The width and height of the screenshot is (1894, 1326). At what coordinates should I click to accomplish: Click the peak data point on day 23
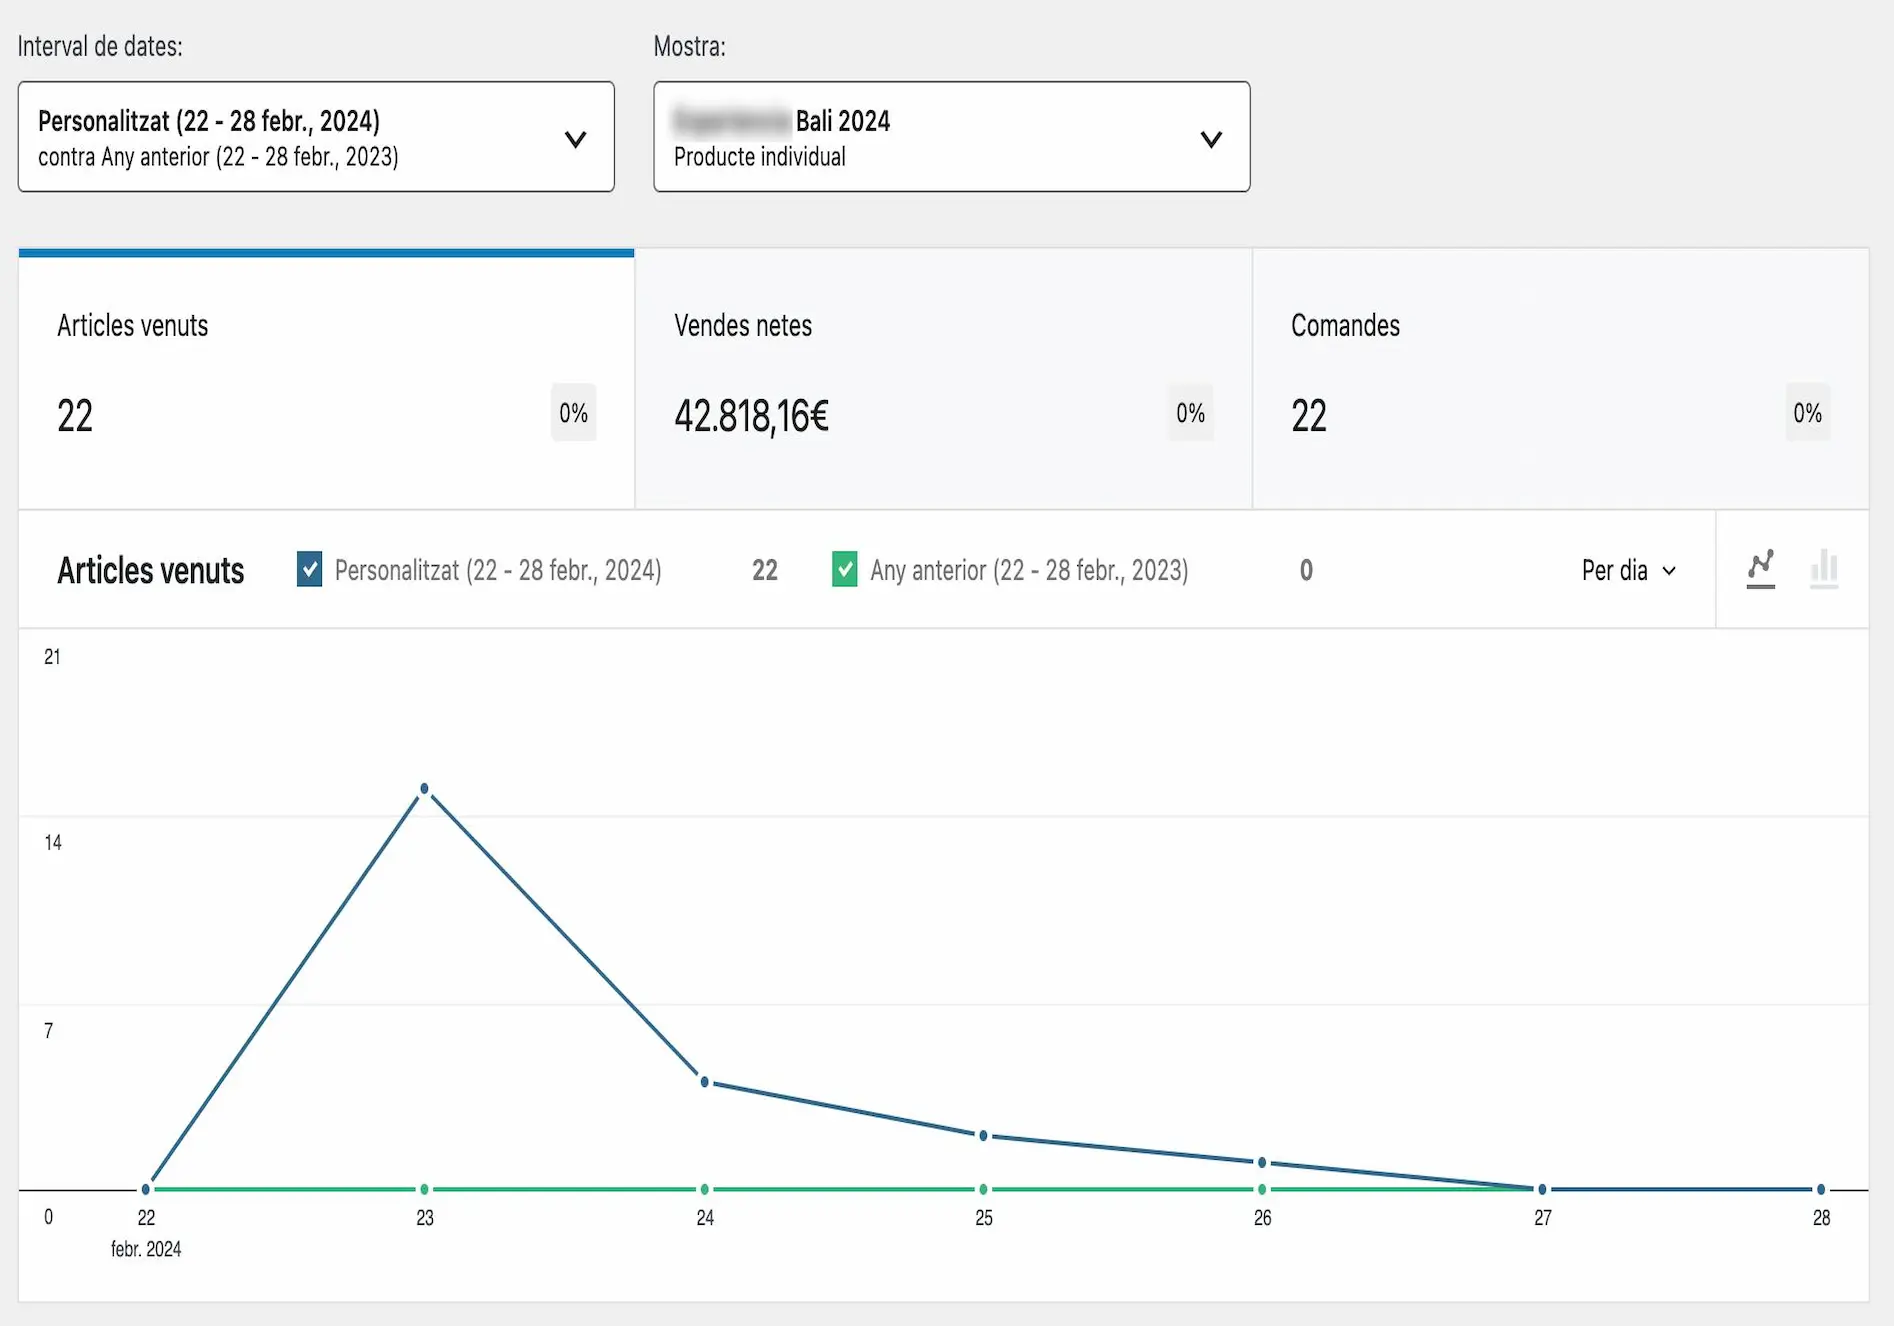425,789
